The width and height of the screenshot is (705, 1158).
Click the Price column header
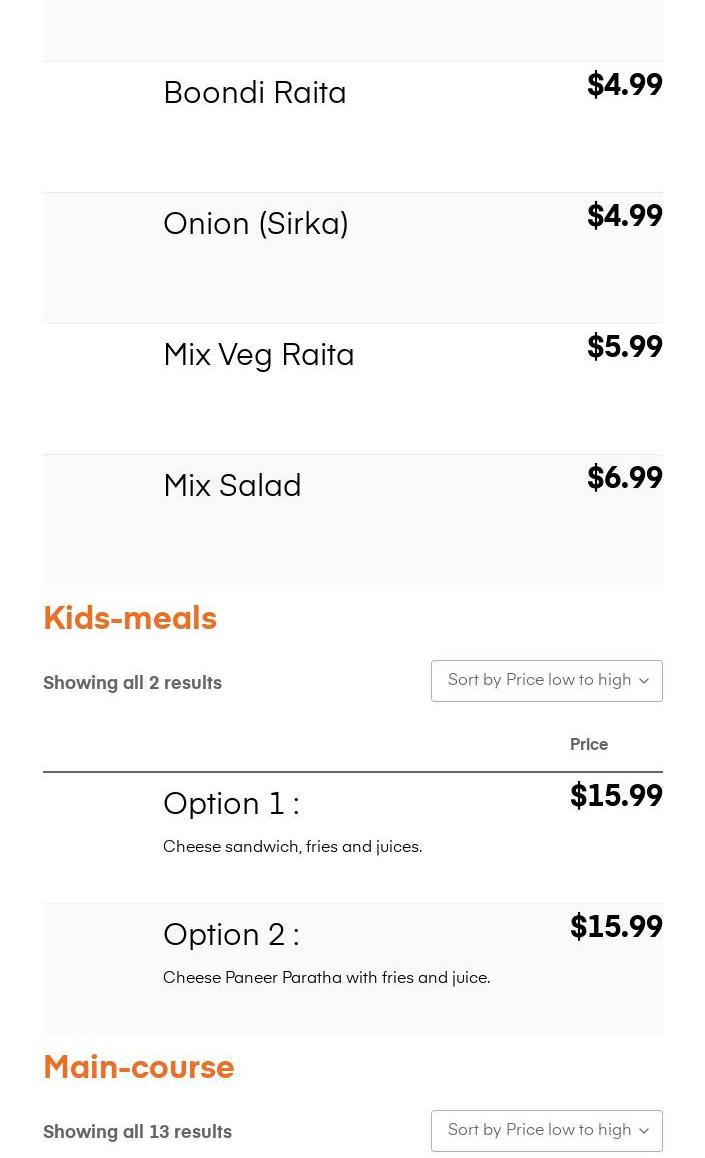[x=588, y=745]
